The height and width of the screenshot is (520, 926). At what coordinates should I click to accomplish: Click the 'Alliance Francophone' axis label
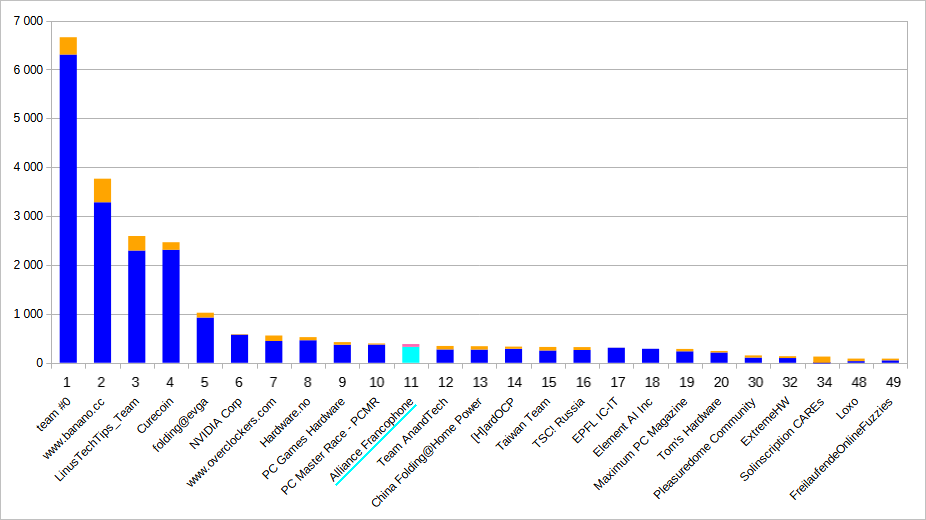click(x=374, y=440)
